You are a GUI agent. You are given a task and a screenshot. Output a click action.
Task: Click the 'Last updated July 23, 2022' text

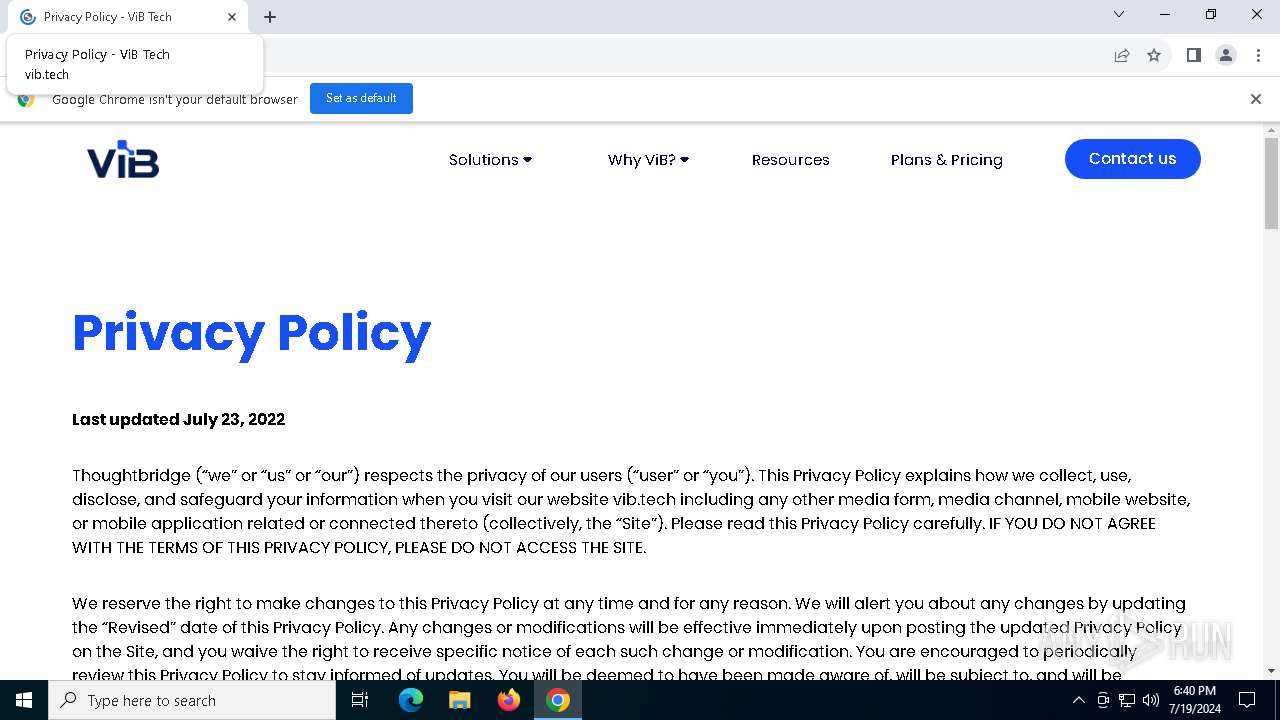(178, 420)
